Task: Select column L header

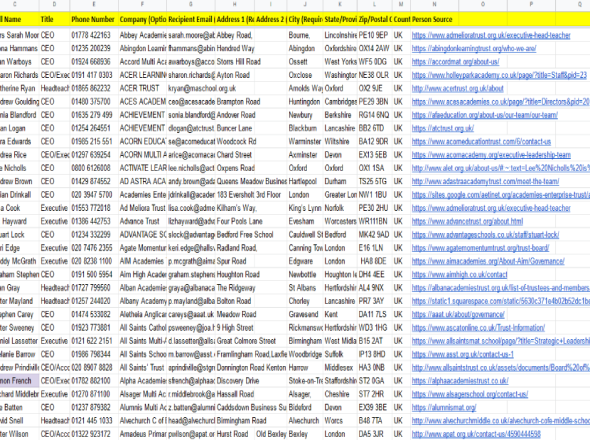Action: [374, 4]
